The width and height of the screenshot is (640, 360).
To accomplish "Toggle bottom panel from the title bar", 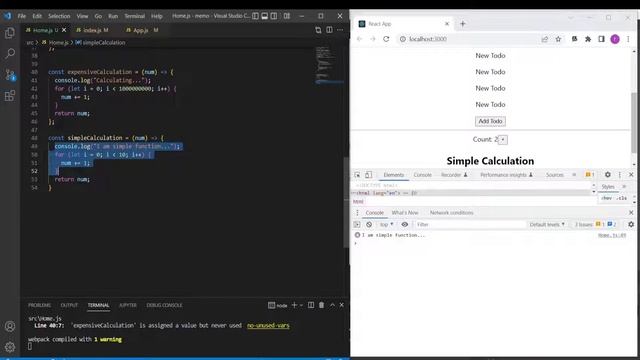I will pos(264,16).
